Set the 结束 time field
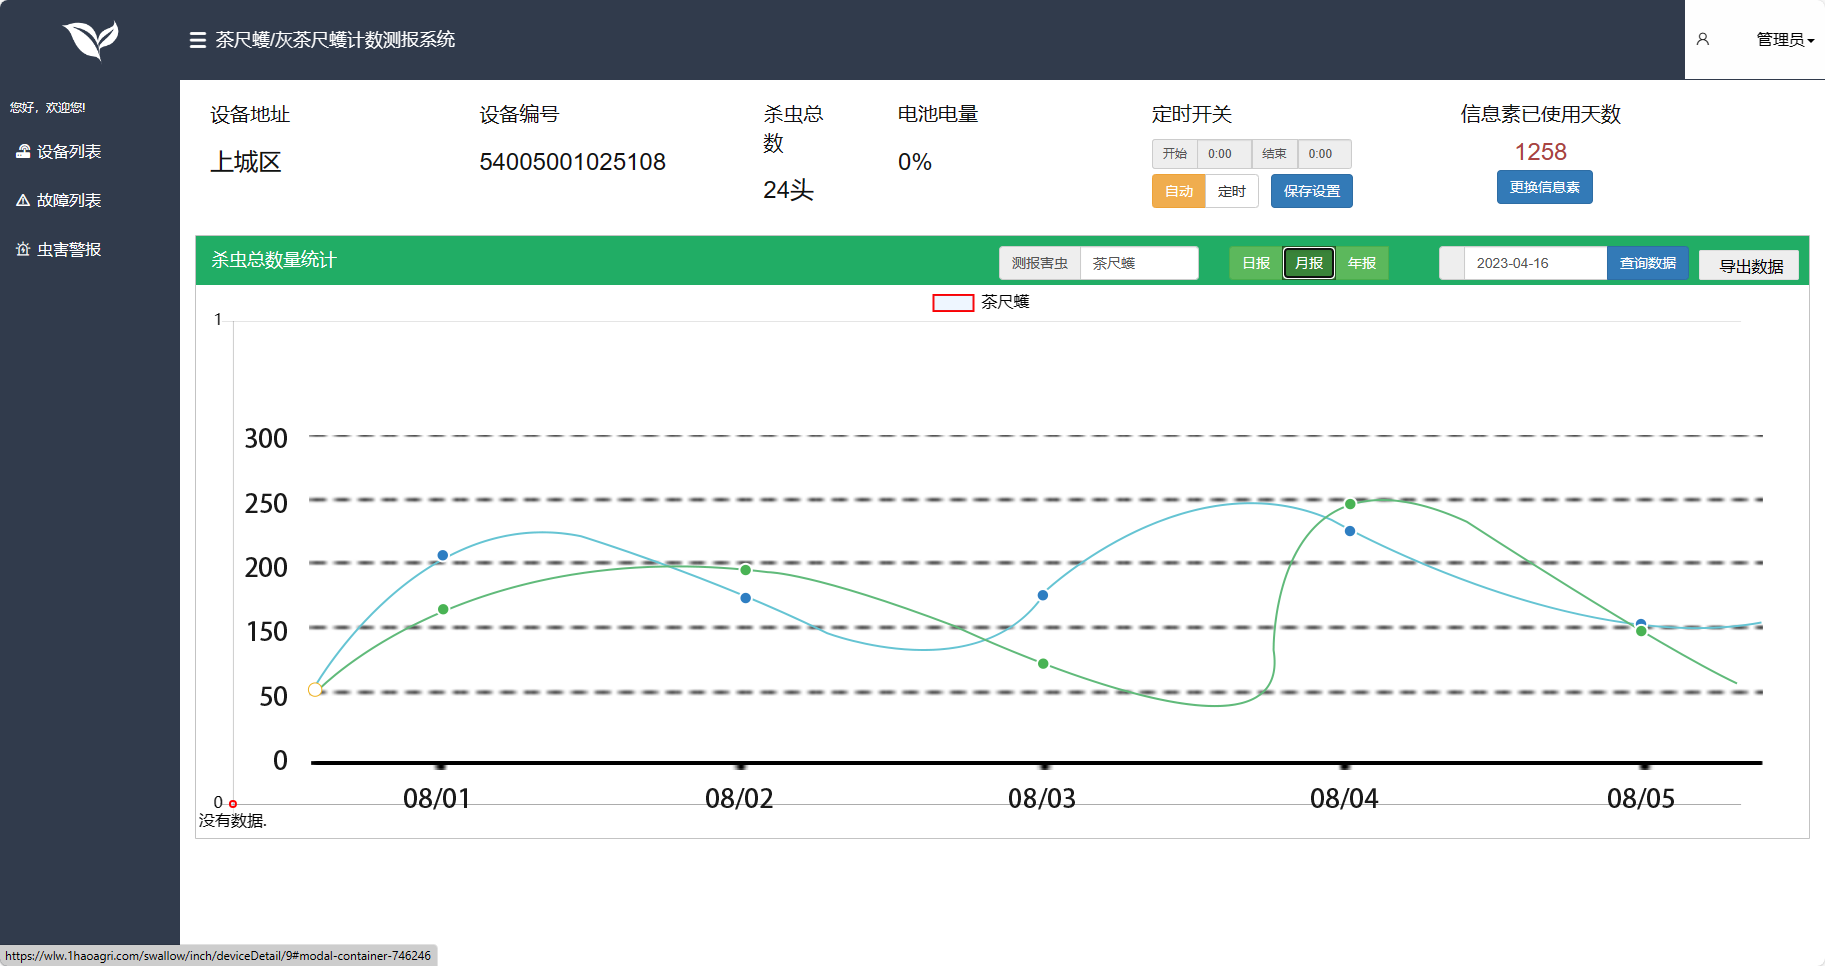The height and width of the screenshot is (966, 1825). tap(1324, 154)
